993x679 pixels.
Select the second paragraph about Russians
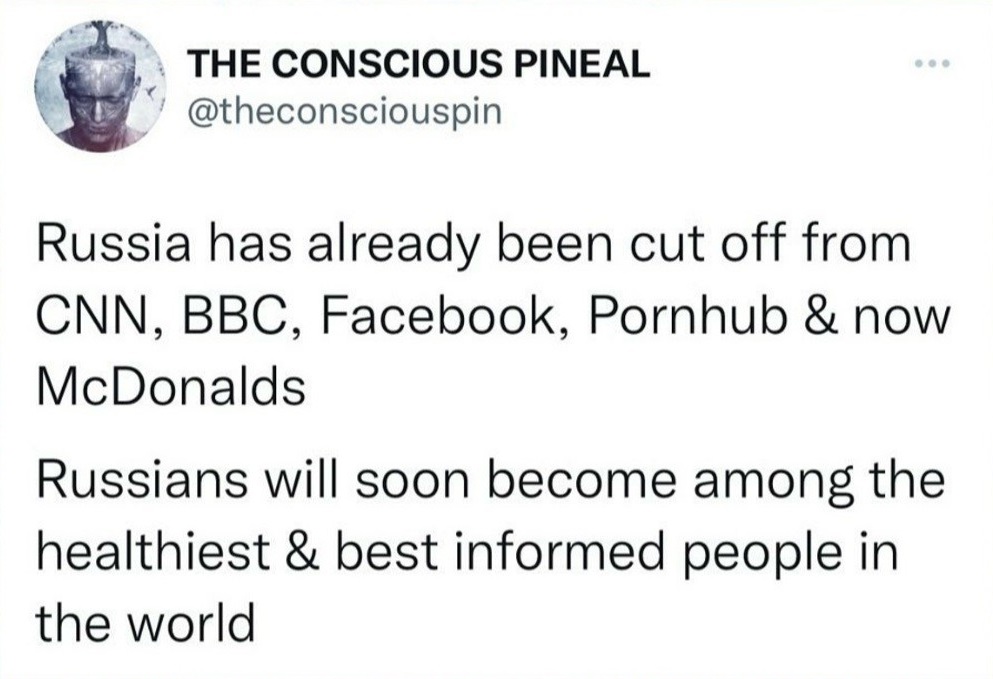tap(490, 552)
